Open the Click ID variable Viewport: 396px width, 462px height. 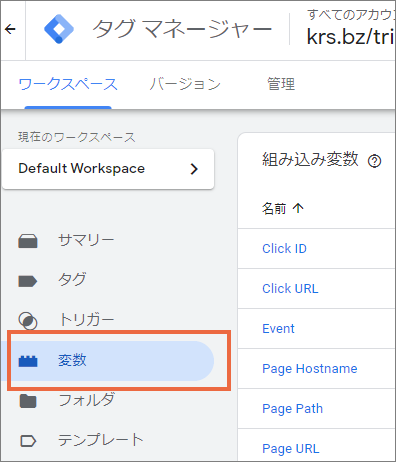click(284, 249)
